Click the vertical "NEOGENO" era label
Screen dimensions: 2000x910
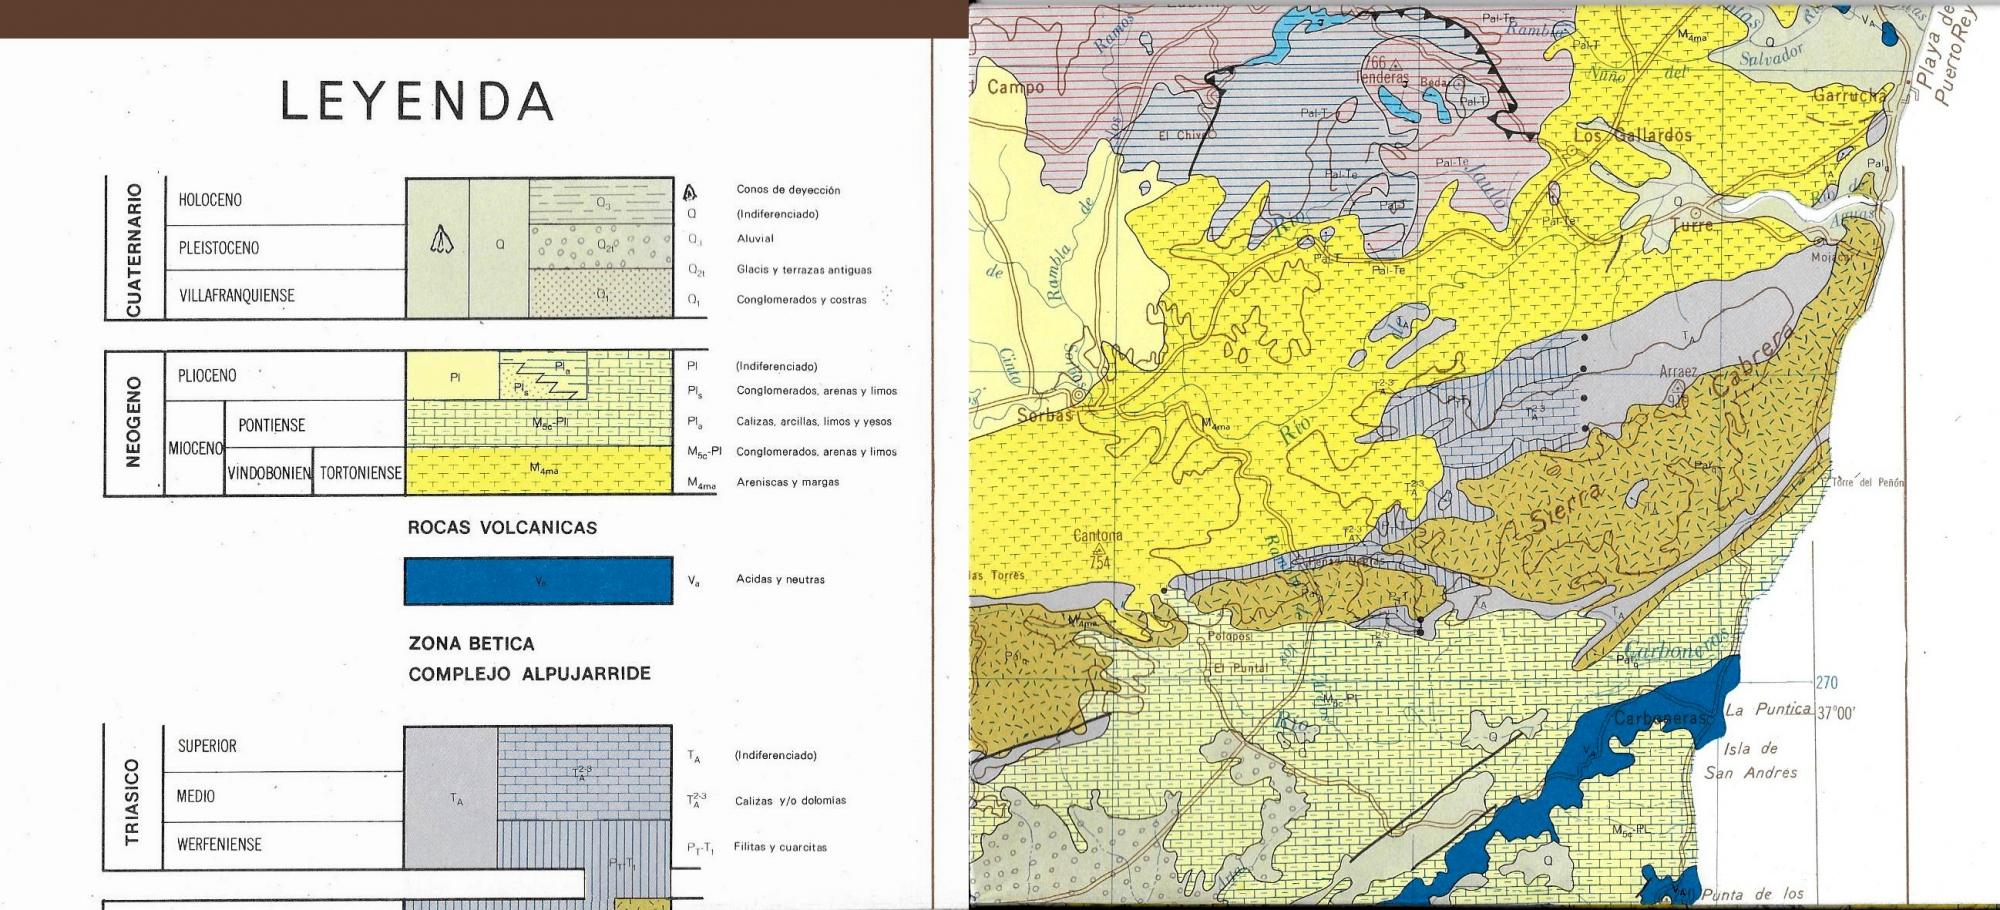tap(133, 422)
